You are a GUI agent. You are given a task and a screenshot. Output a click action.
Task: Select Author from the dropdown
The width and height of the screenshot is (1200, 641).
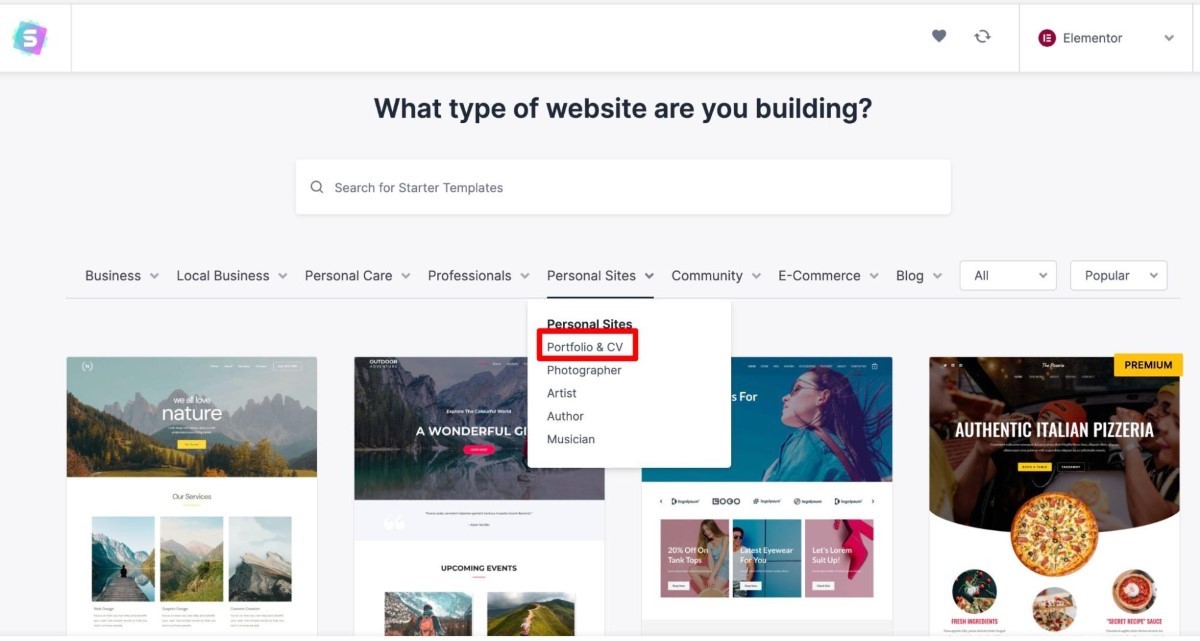(x=565, y=416)
